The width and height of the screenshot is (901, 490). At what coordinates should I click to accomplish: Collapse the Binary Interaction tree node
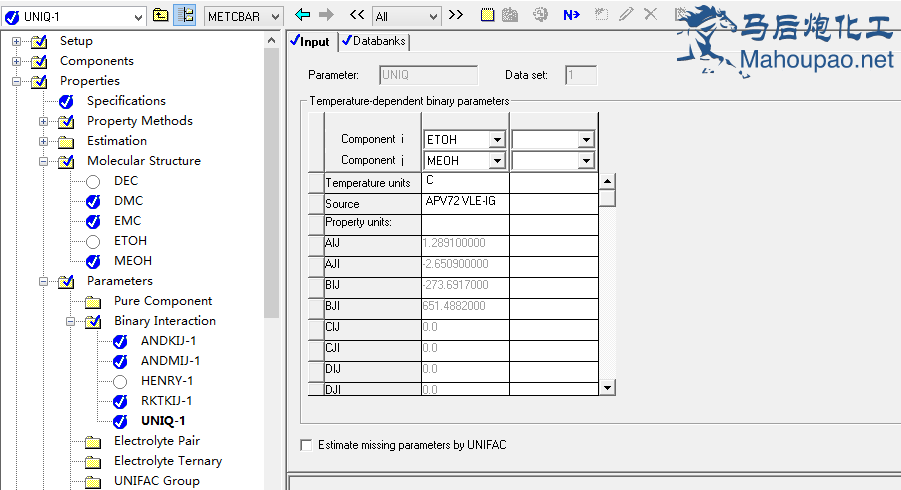pos(71,321)
